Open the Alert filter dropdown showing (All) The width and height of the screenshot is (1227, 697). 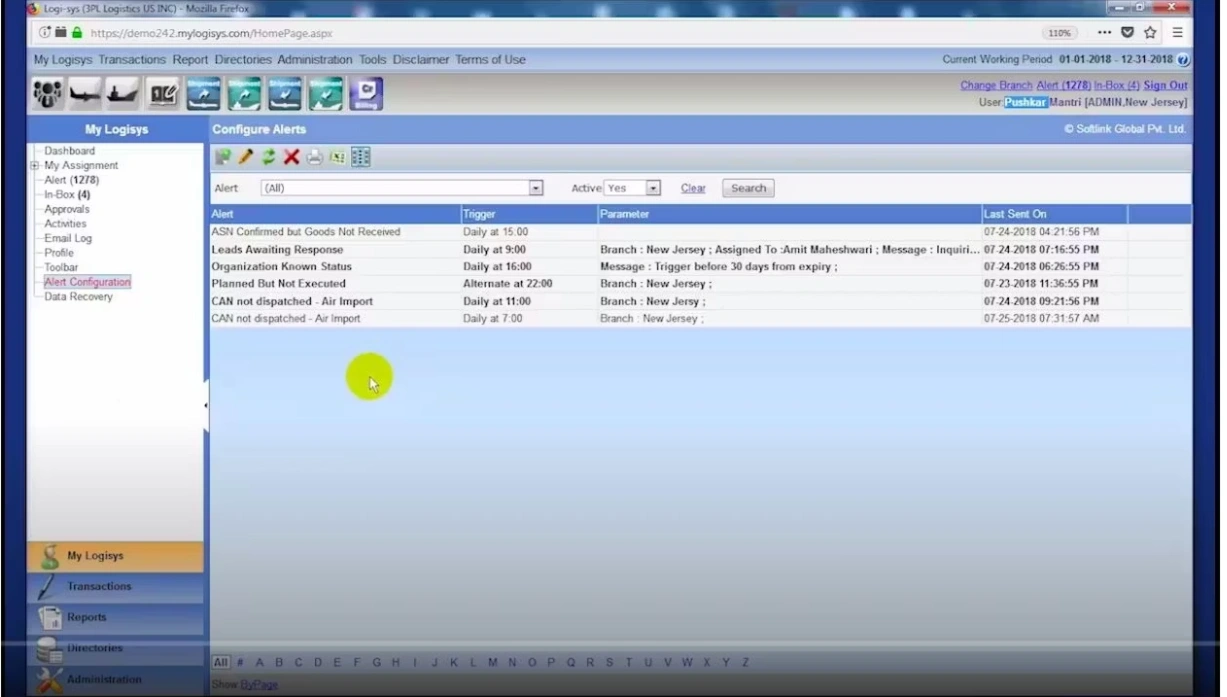[535, 187]
